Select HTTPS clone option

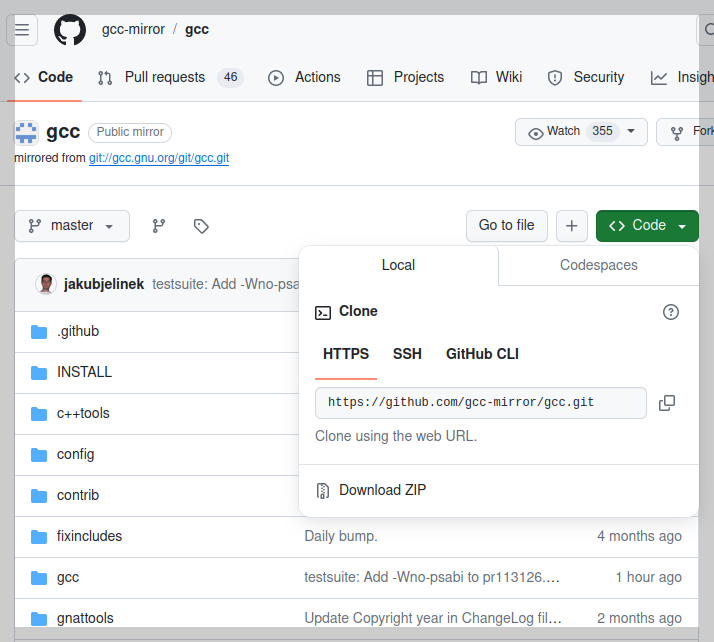[x=346, y=354]
